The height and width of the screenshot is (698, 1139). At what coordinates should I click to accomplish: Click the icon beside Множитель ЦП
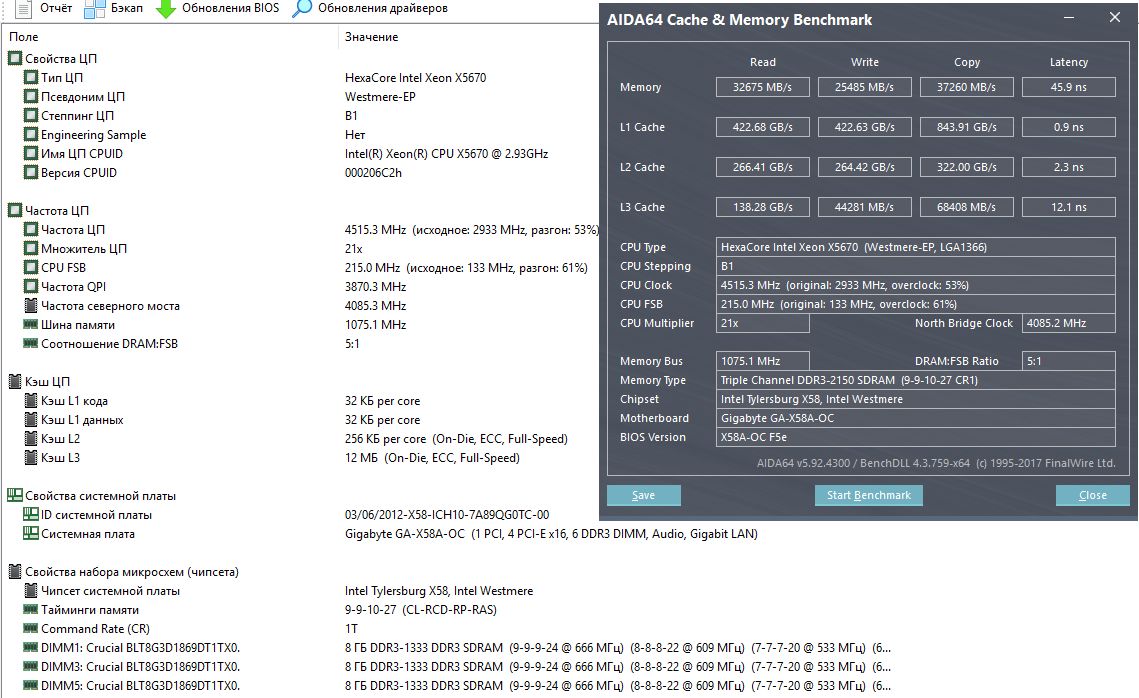[31, 248]
